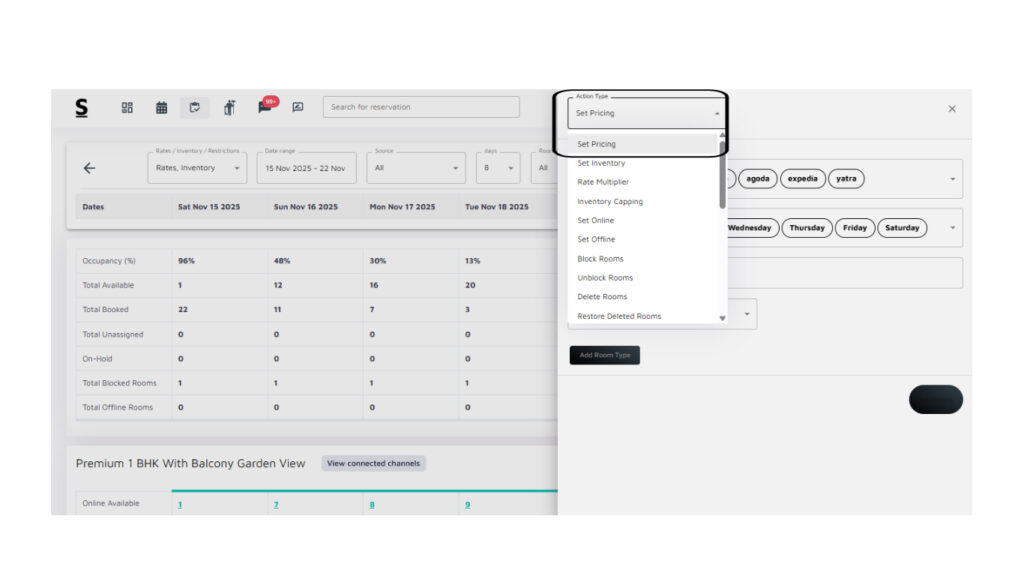The image size is (1024, 576).
Task: Open the Source dropdown set to All
Action: (x=415, y=168)
